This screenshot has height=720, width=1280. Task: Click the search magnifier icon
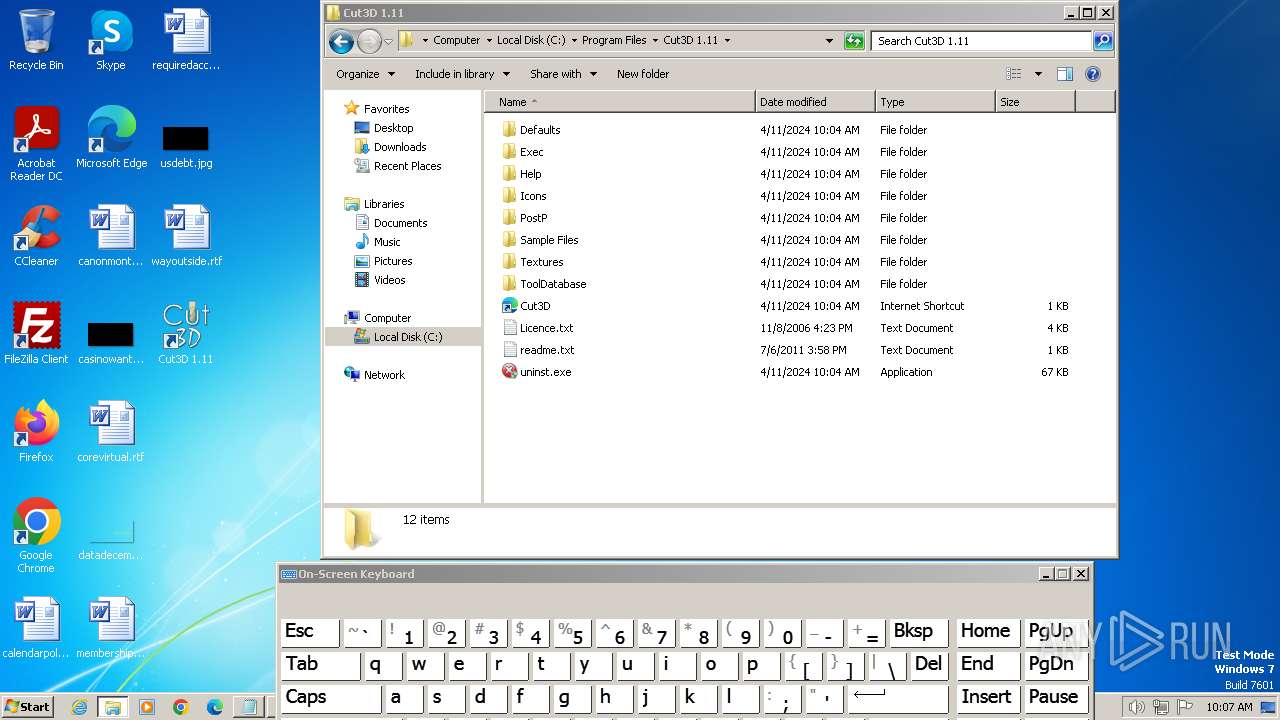tap(1103, 41)
